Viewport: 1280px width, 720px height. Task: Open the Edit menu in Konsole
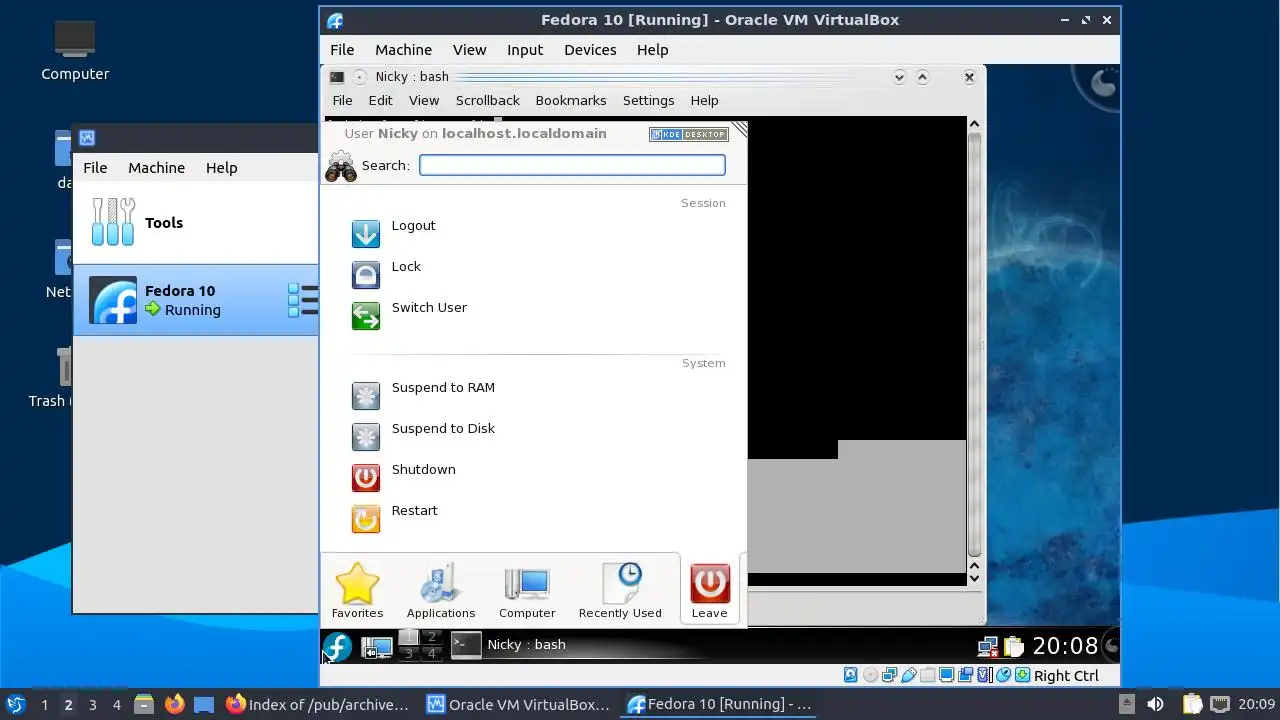click(x=380, y=100)
